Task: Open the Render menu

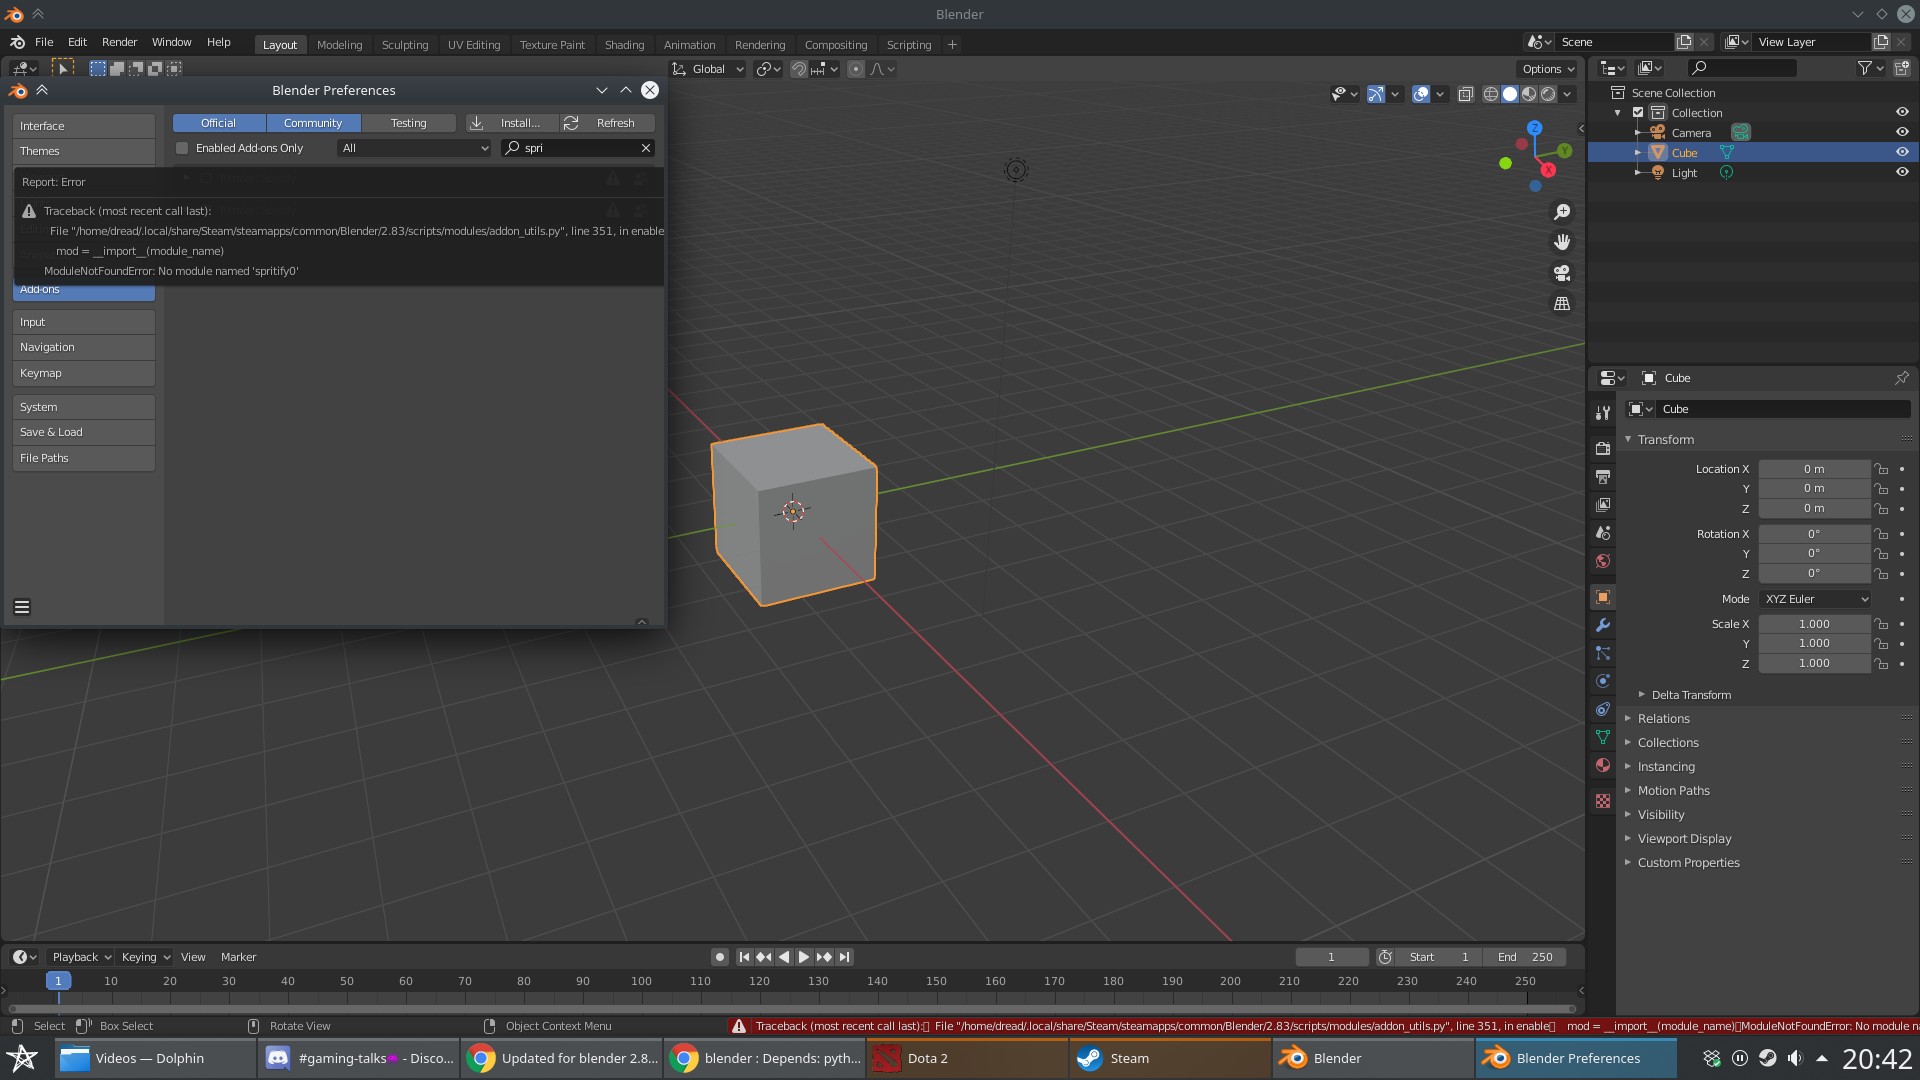Action: [x=119, y=42]
